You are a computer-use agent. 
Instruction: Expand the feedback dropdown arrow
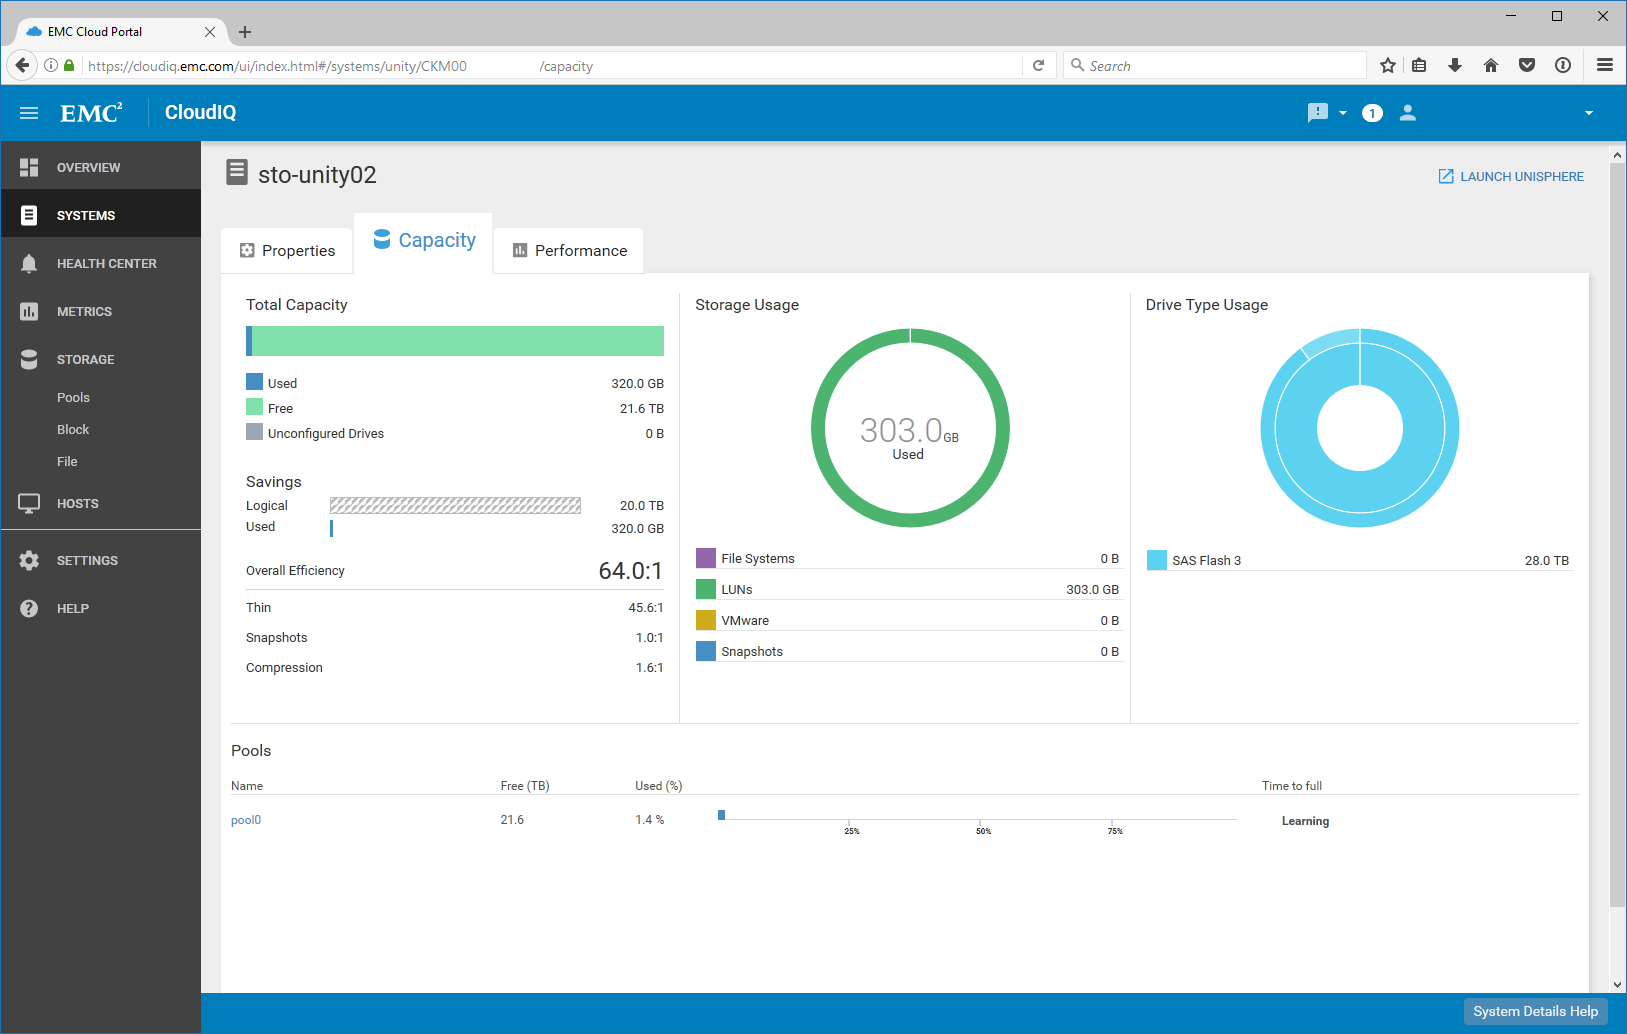click(x=1343, y=113)
